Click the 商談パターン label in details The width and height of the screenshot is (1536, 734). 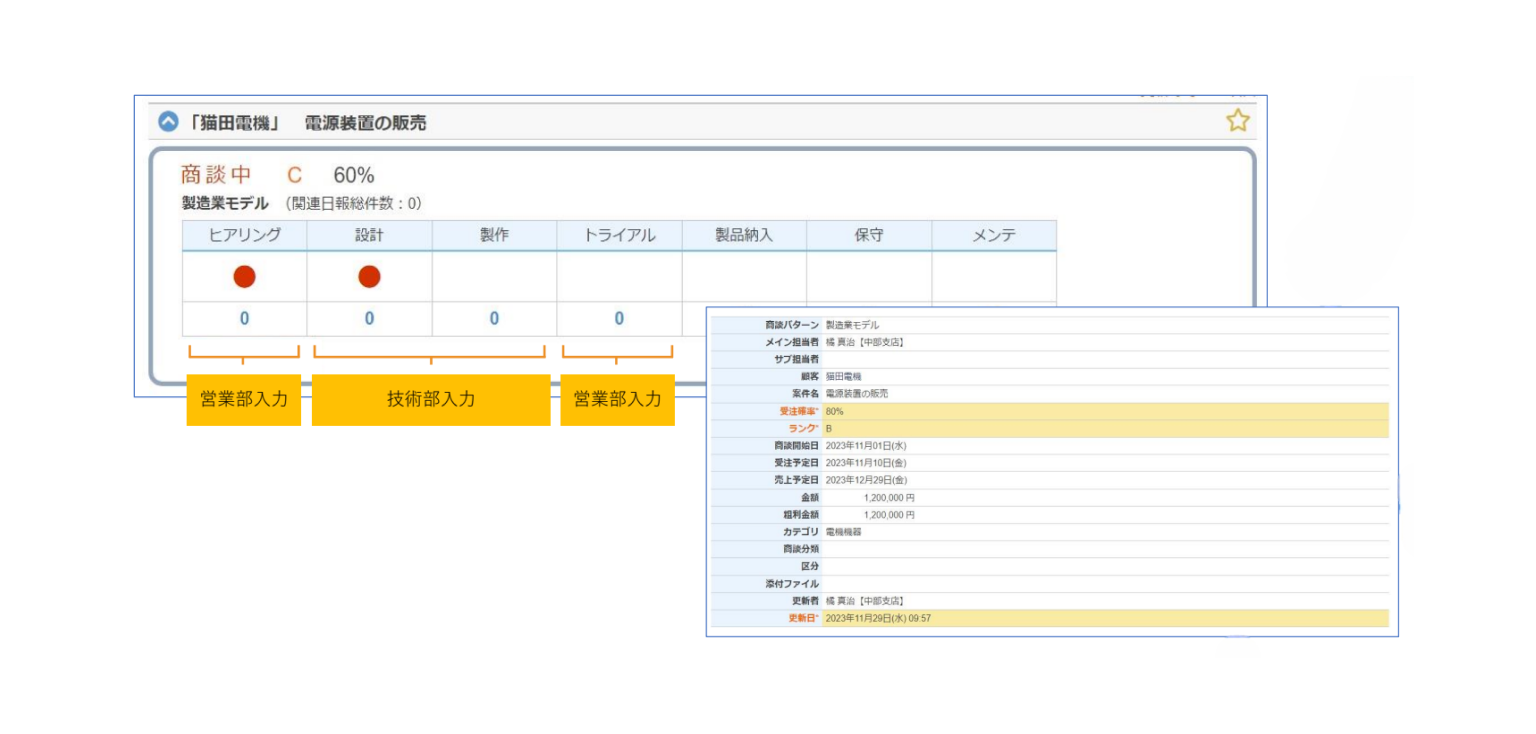[792, 325]
